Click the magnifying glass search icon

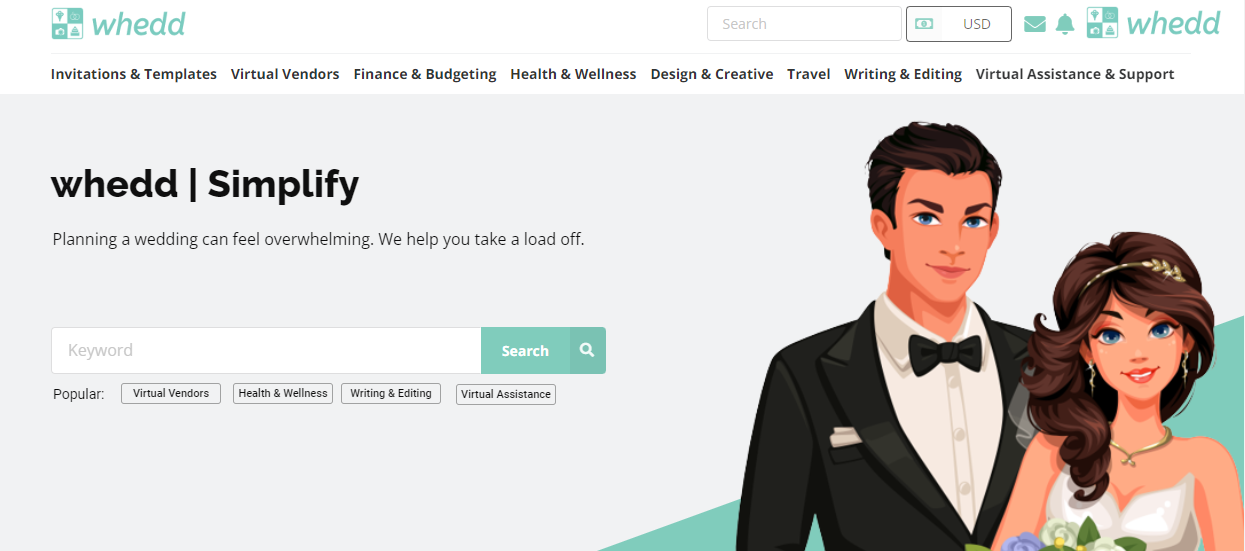coord(588,351)
